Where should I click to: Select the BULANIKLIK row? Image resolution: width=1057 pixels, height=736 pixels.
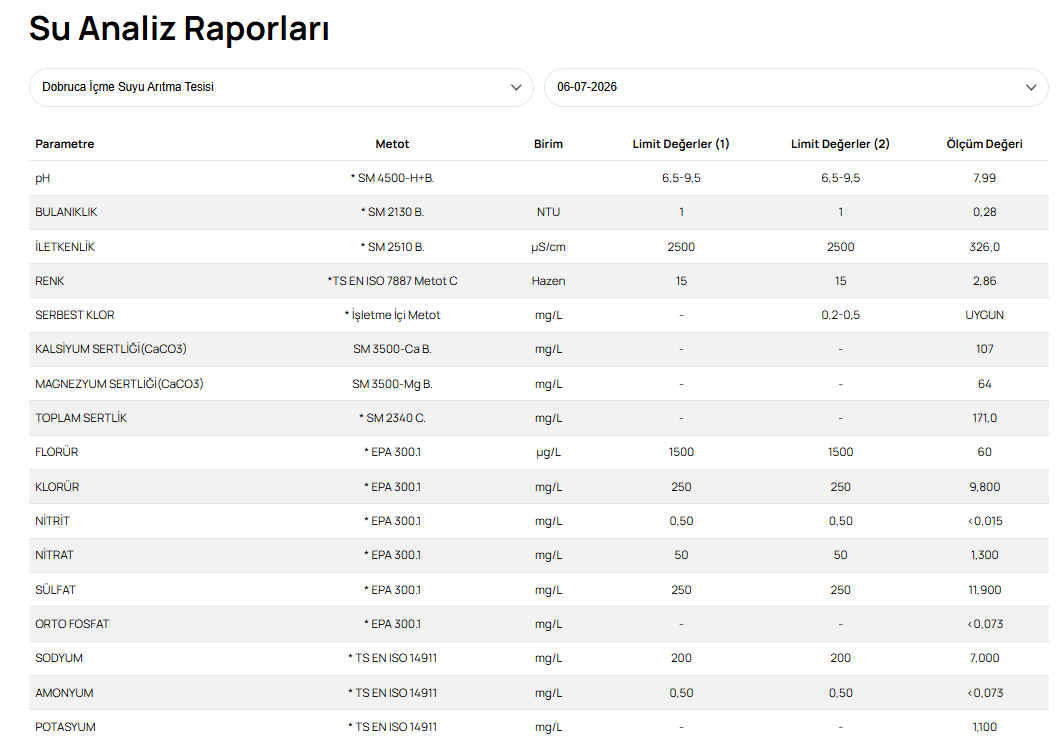click(x=539, y=212)
